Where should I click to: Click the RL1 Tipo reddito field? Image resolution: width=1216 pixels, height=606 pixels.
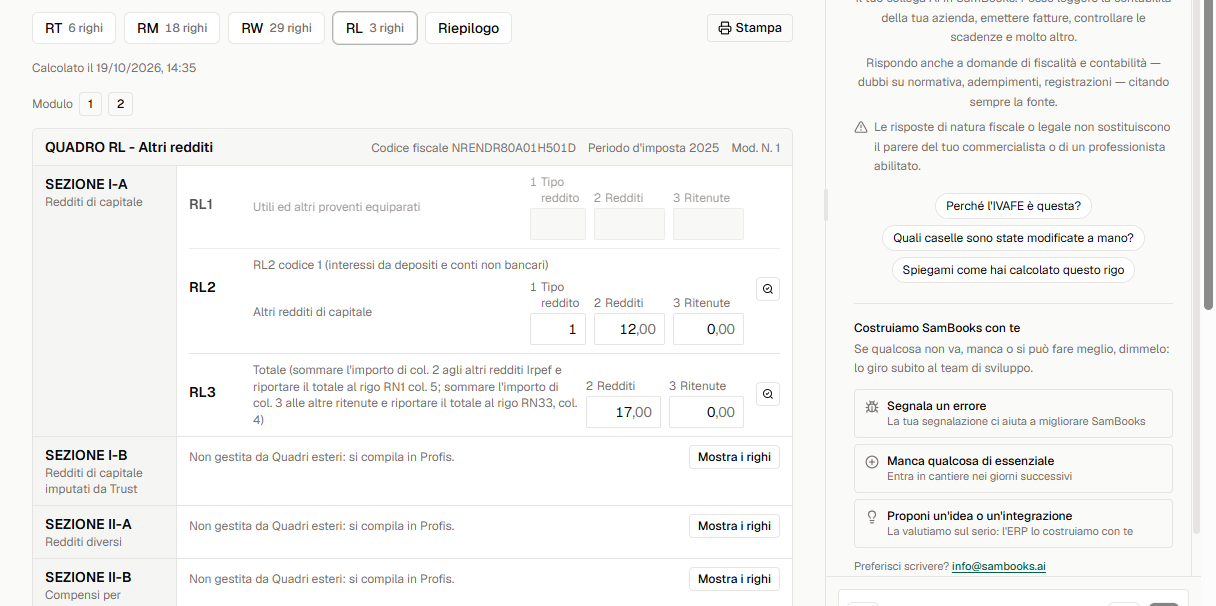[558, 224]
